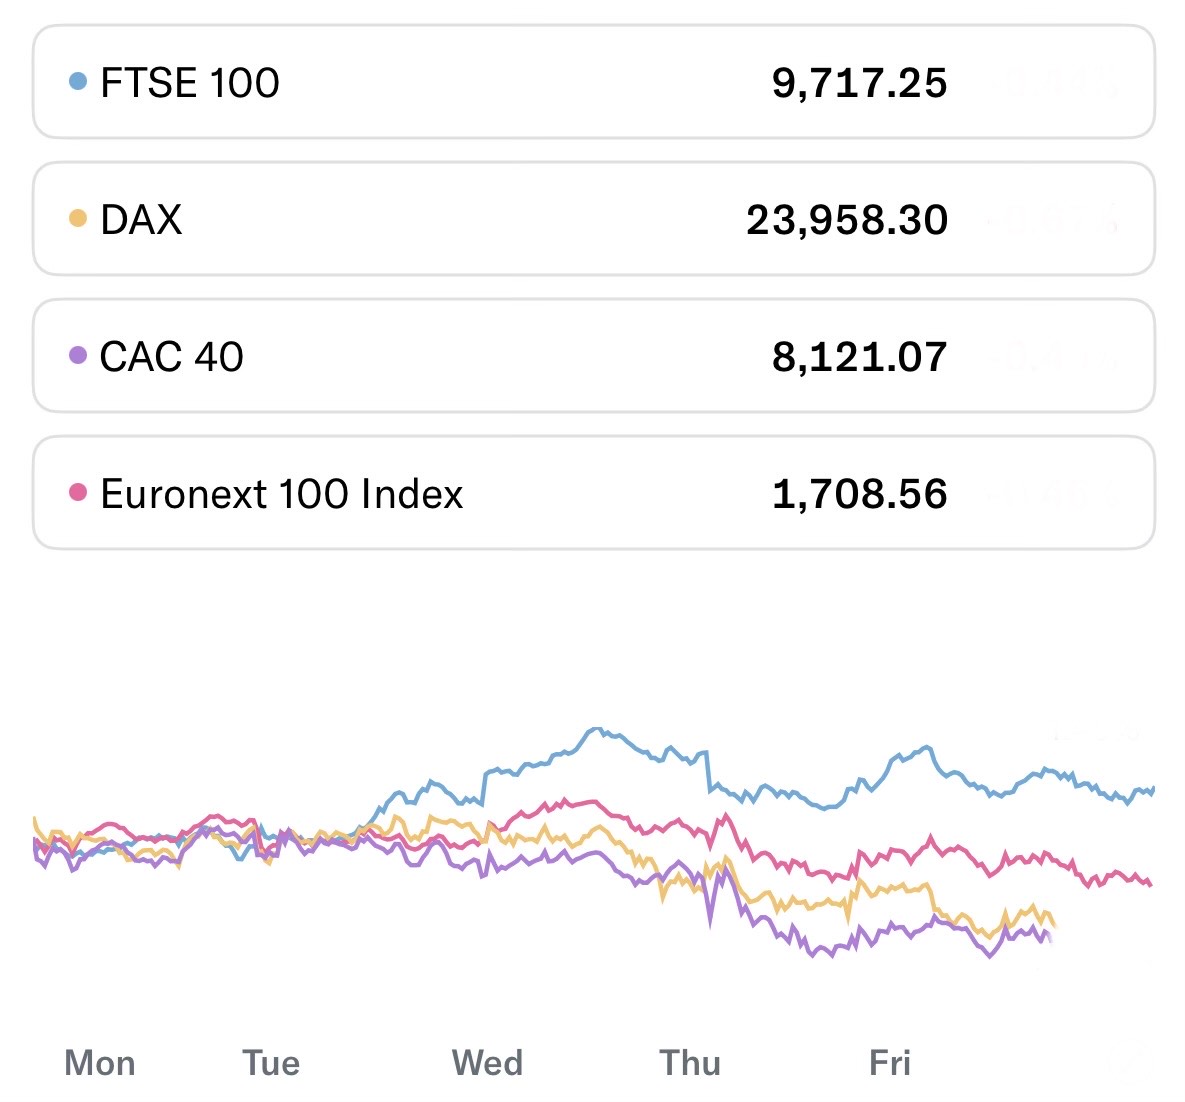Viewport: 1185px width, 1102px height.
Task: Click the purple dot beside CAC 40
Action: click(x=78, y=355)
